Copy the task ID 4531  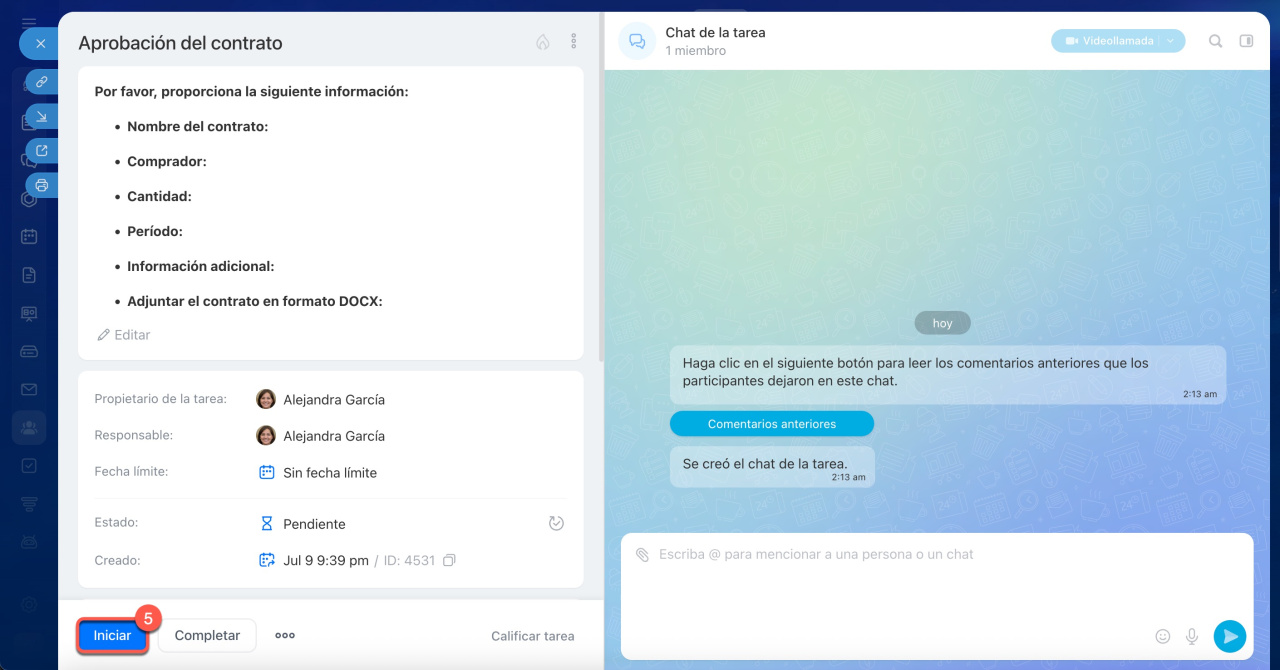click(449, 561)
